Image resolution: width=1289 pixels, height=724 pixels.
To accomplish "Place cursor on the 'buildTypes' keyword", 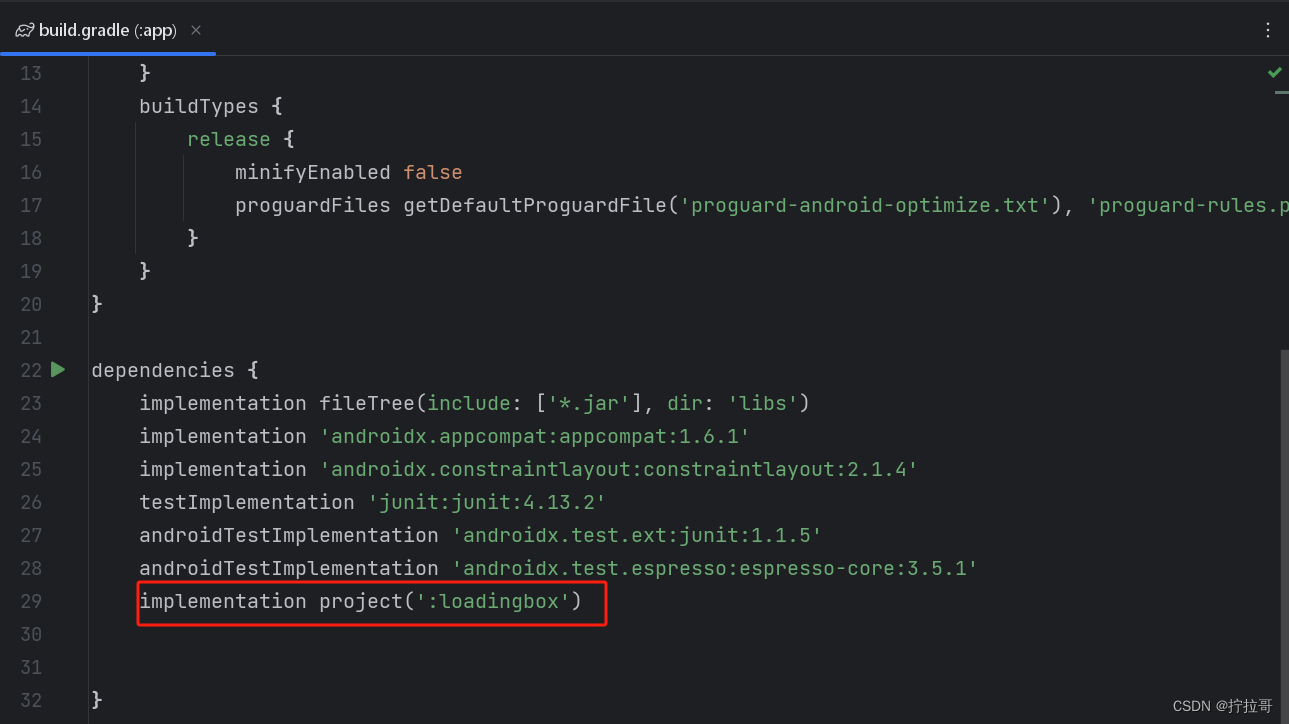I will click(x=199, y=106).
